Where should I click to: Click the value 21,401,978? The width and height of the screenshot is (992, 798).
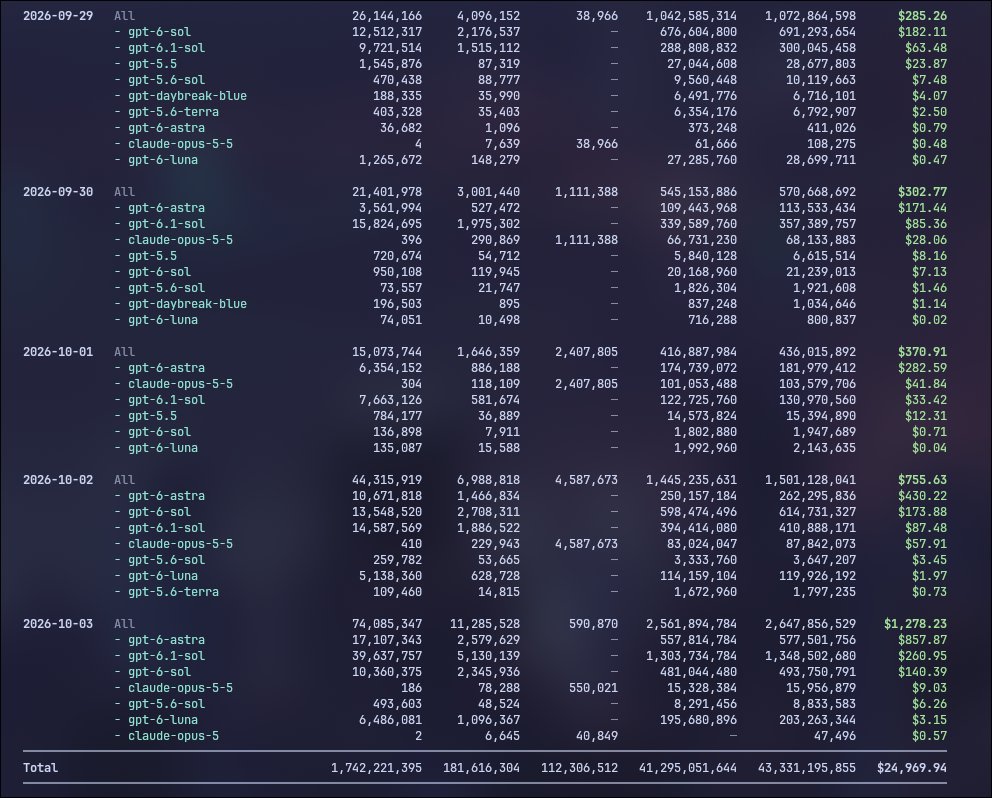[387, 192]
